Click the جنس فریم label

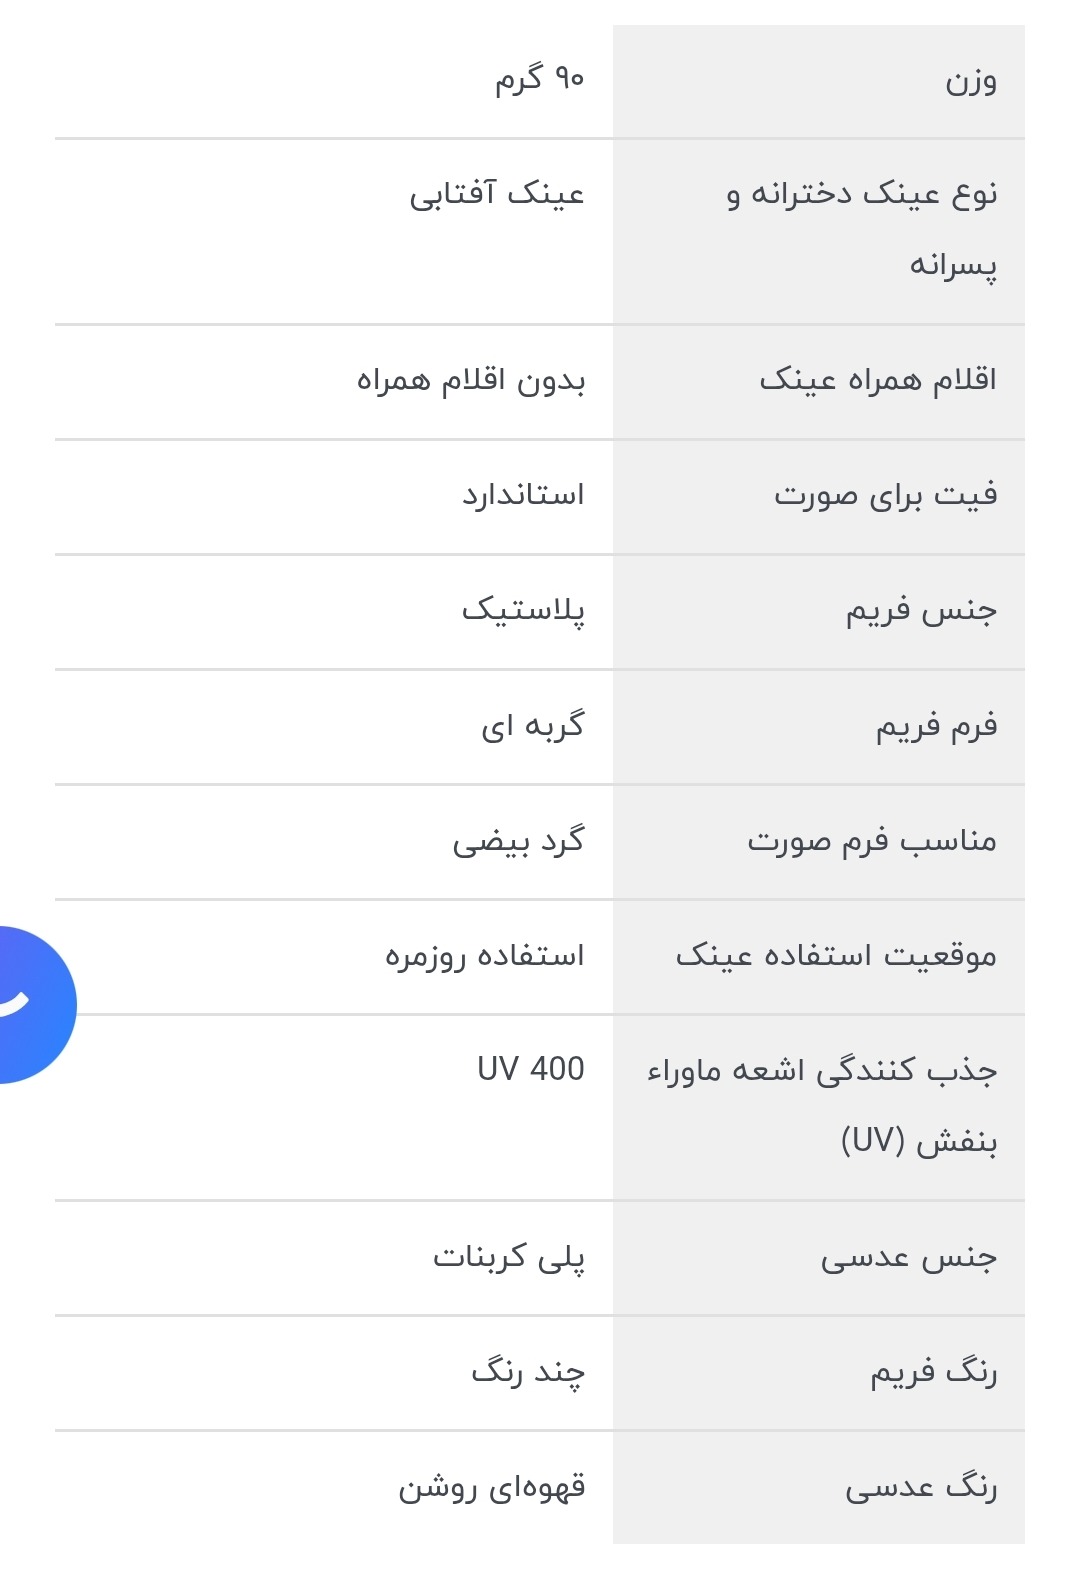tap(921, 610)
